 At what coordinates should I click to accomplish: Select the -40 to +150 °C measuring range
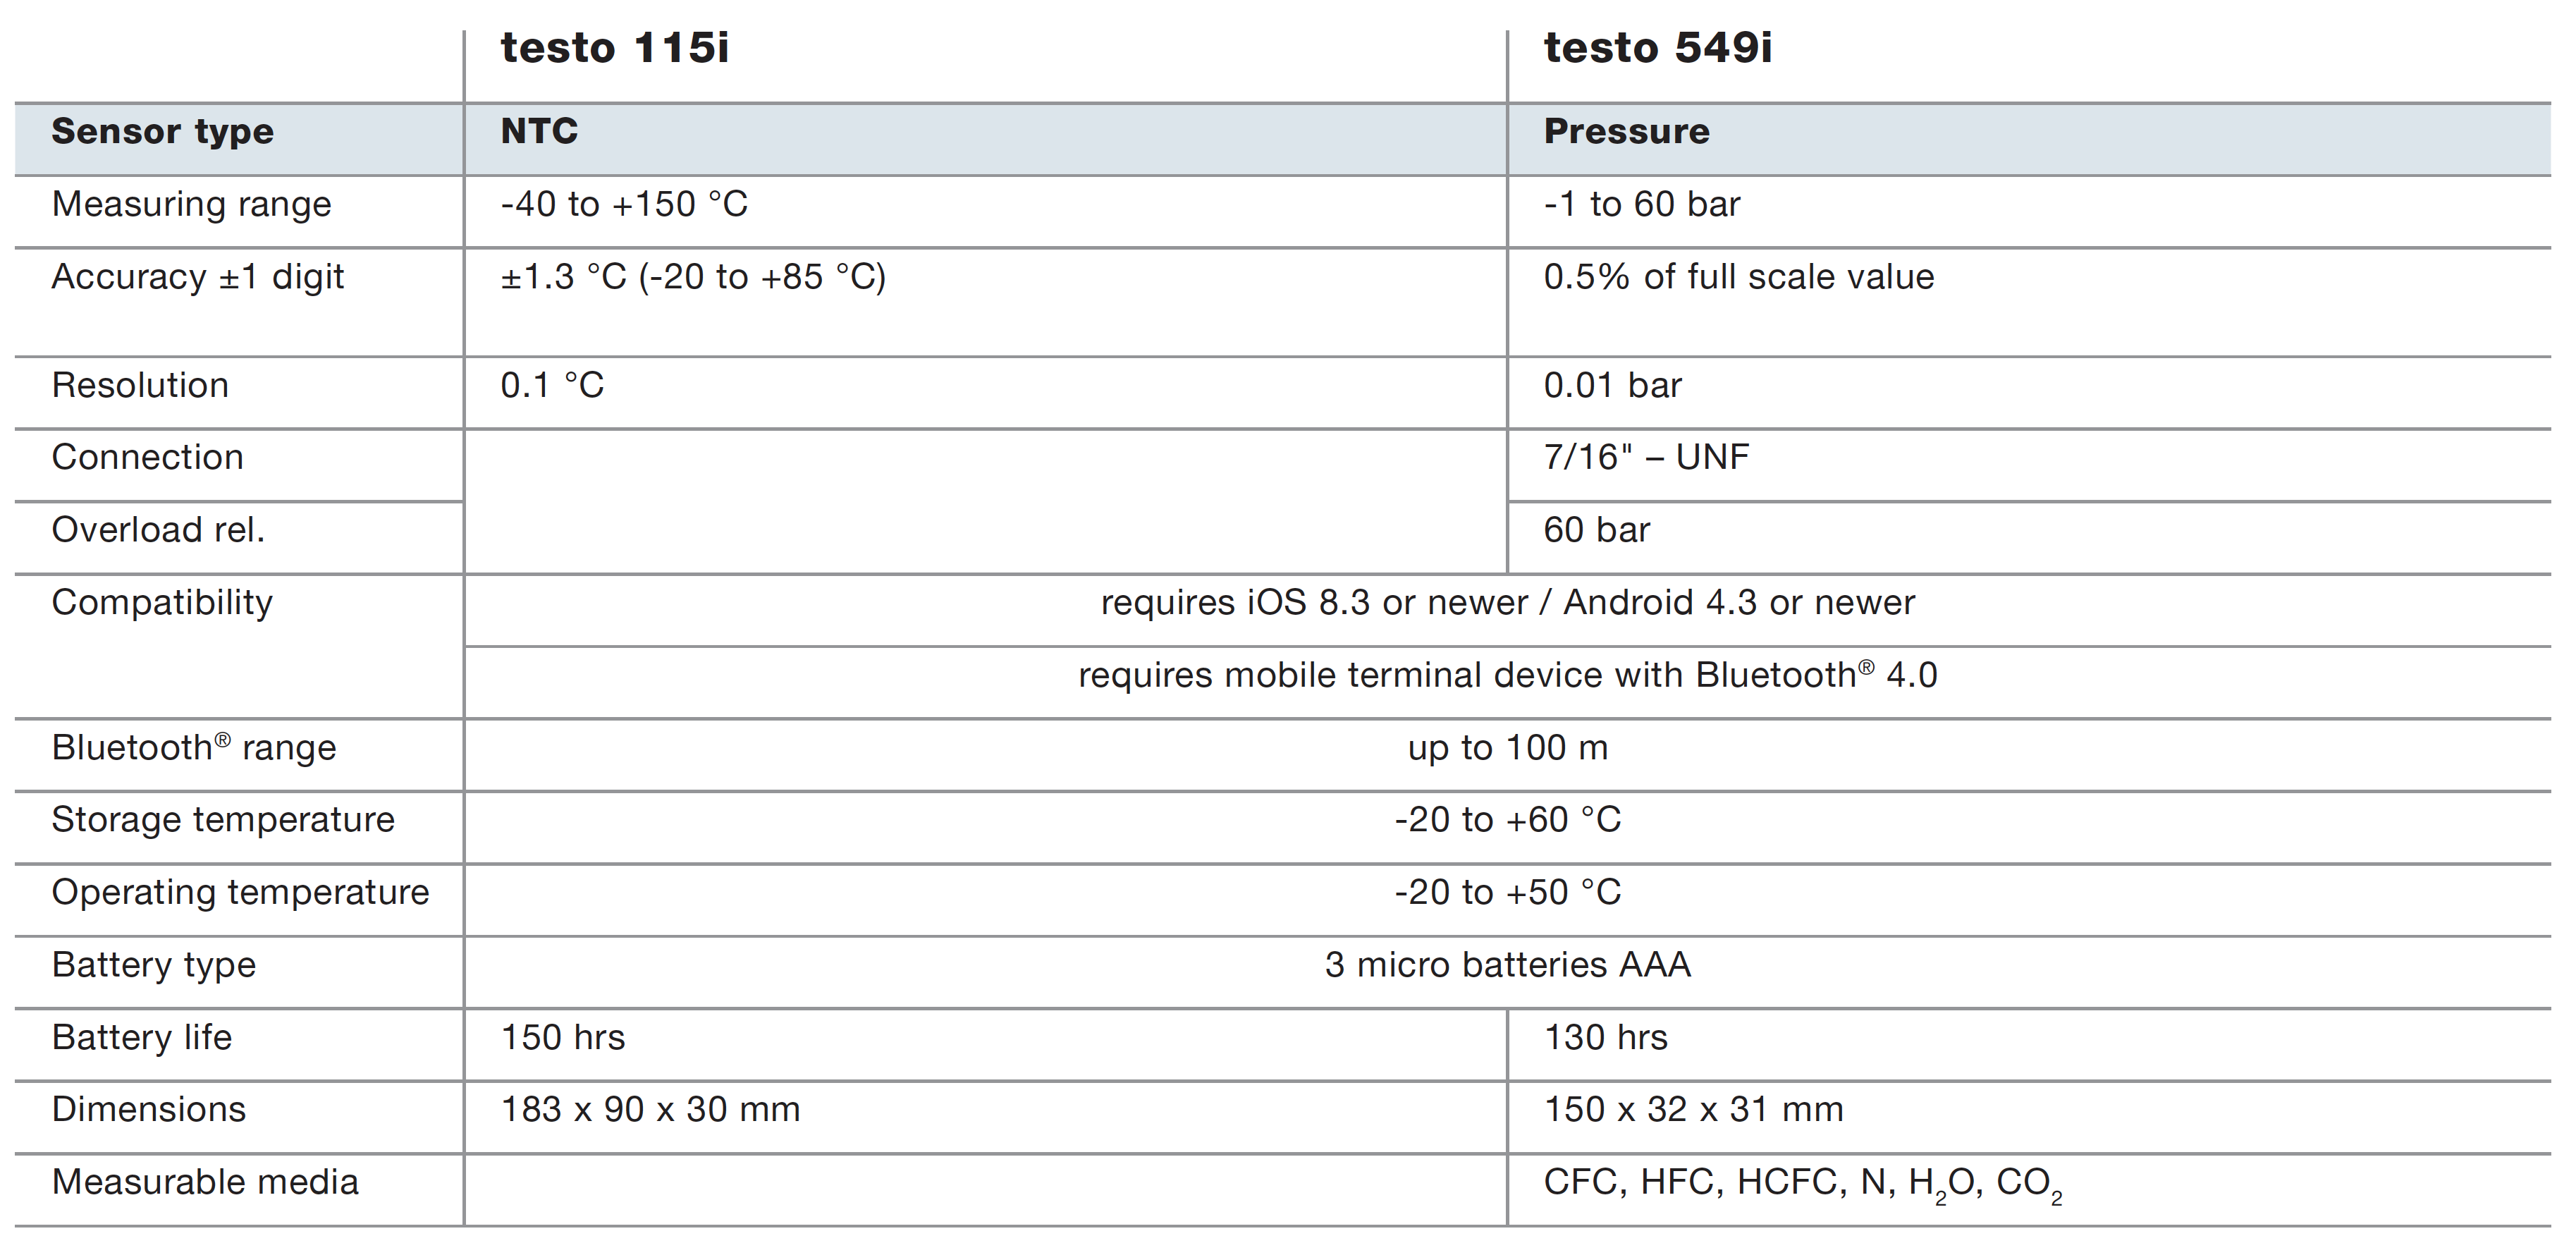624,204
